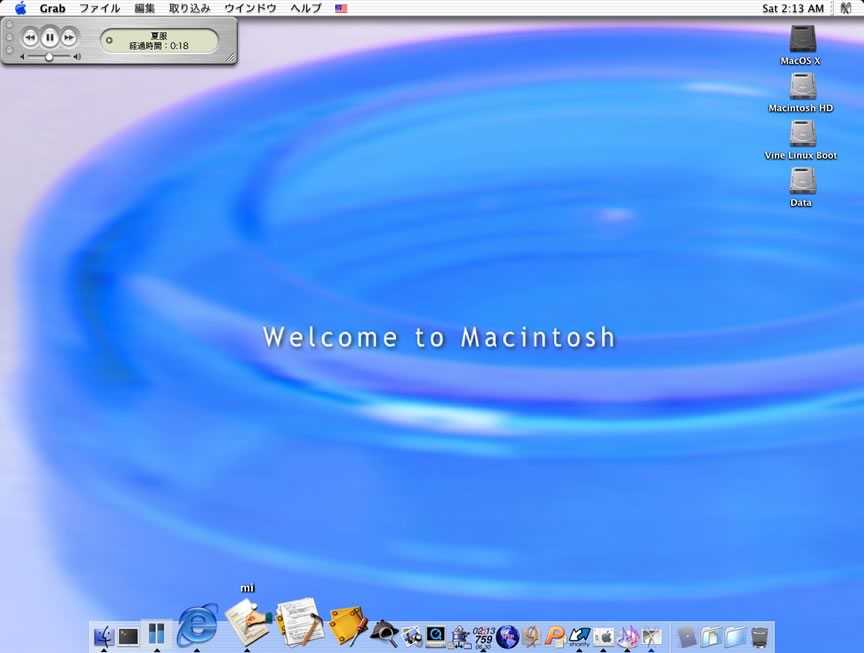
Task: Select the Macintosh HD disk icon
Action: click(802, 87)
